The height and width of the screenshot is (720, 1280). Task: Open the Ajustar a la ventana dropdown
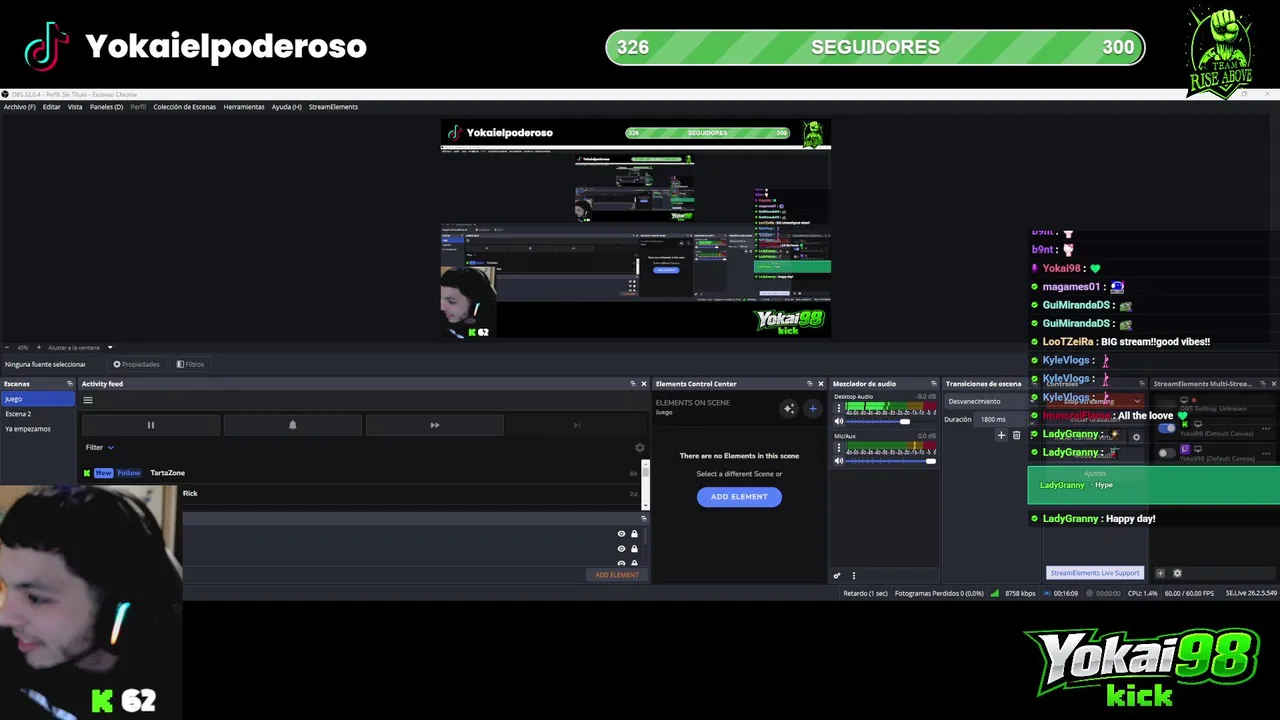pos(80,347)
